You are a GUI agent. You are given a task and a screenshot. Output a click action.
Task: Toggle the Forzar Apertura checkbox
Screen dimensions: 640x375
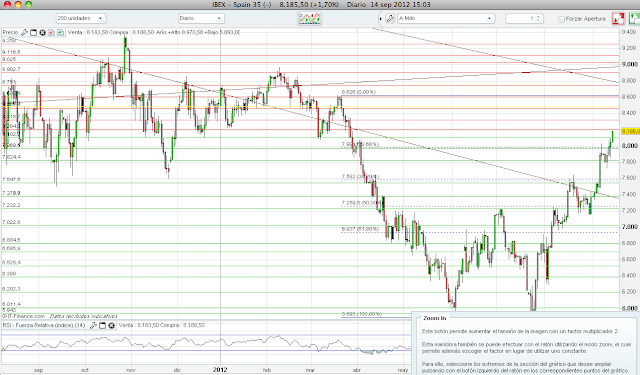(561, 19)
